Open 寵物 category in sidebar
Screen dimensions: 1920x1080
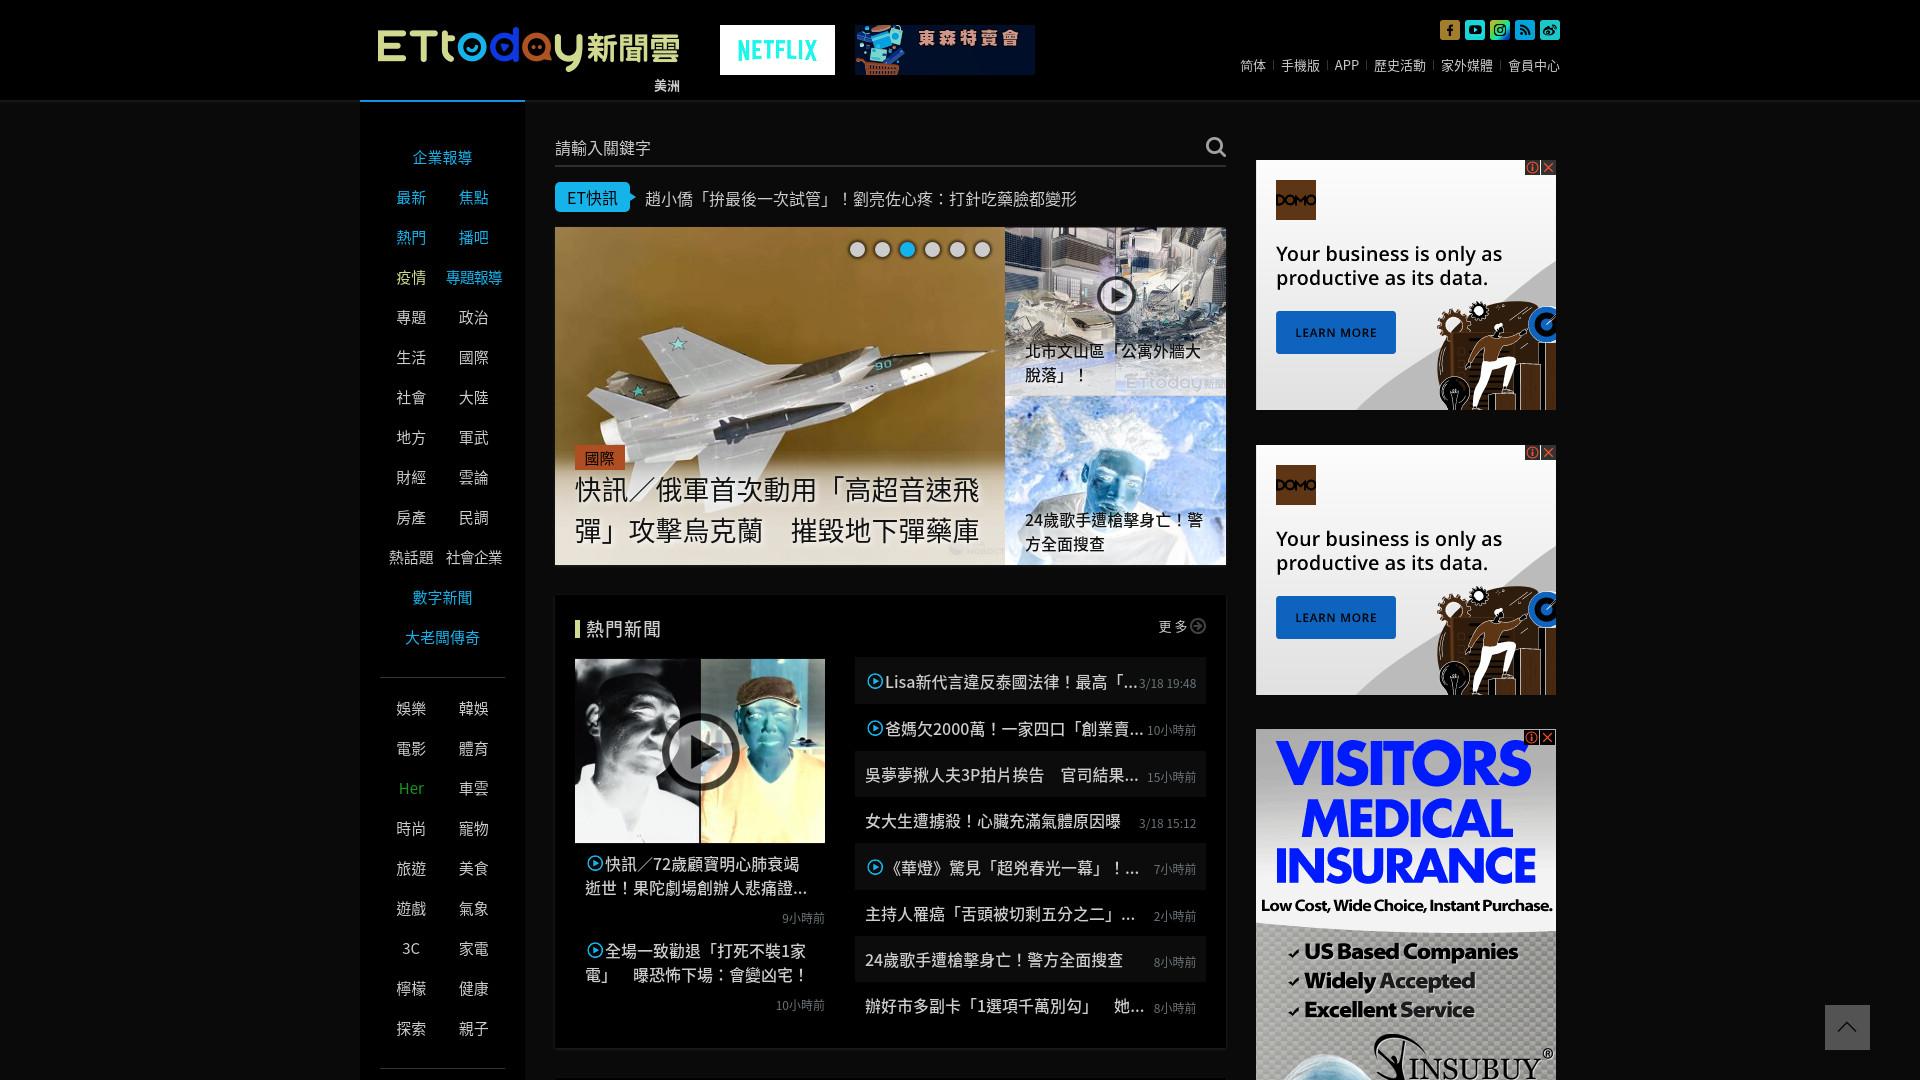[x=474, y=828]
